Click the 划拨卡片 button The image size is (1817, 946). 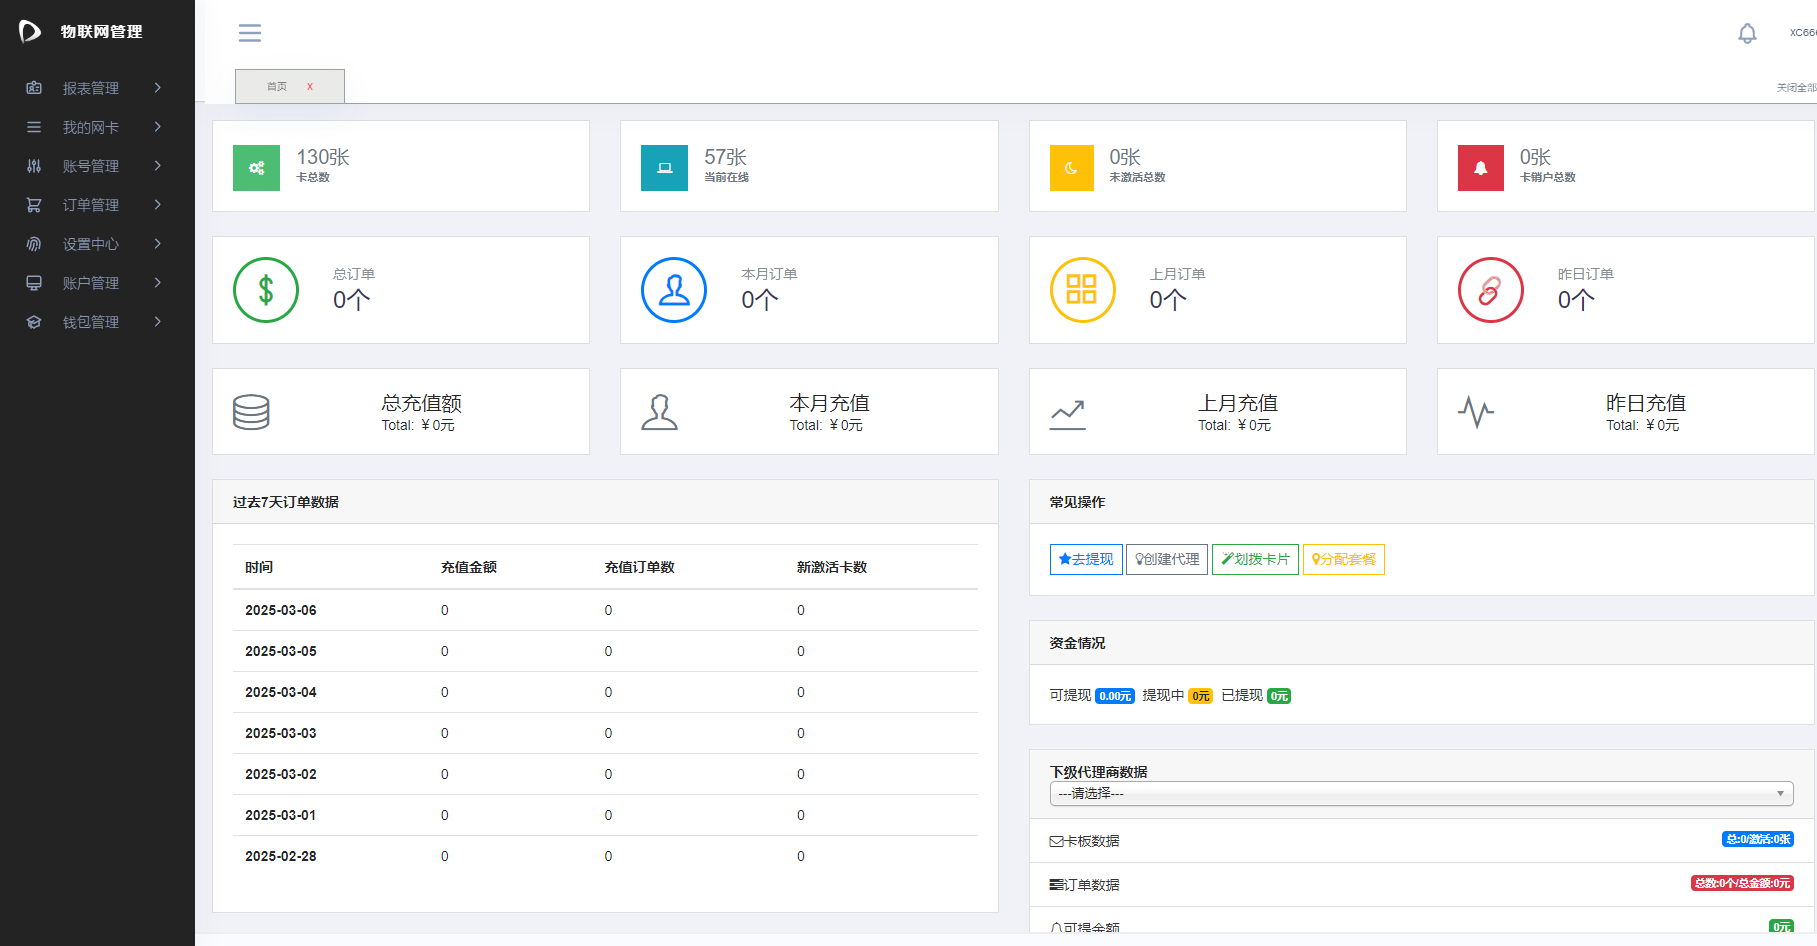pos(1255,559)
